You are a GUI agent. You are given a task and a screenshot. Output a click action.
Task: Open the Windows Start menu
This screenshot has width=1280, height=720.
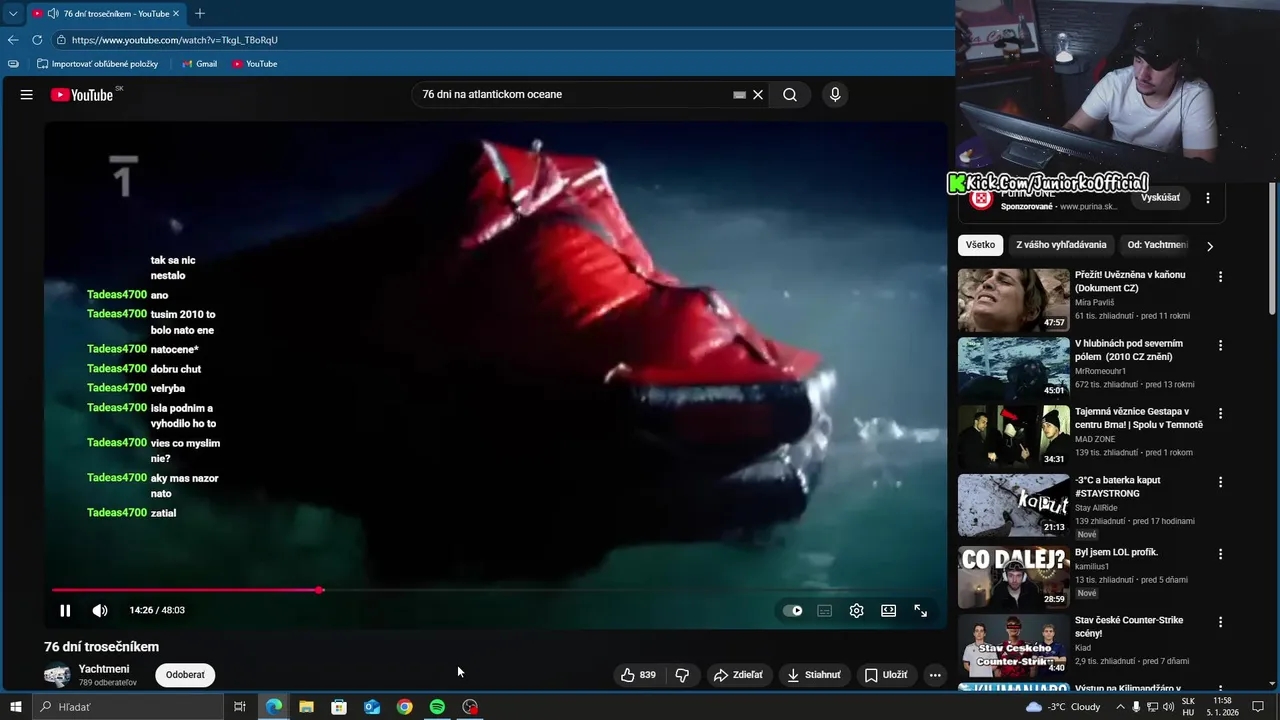point(16,707)
